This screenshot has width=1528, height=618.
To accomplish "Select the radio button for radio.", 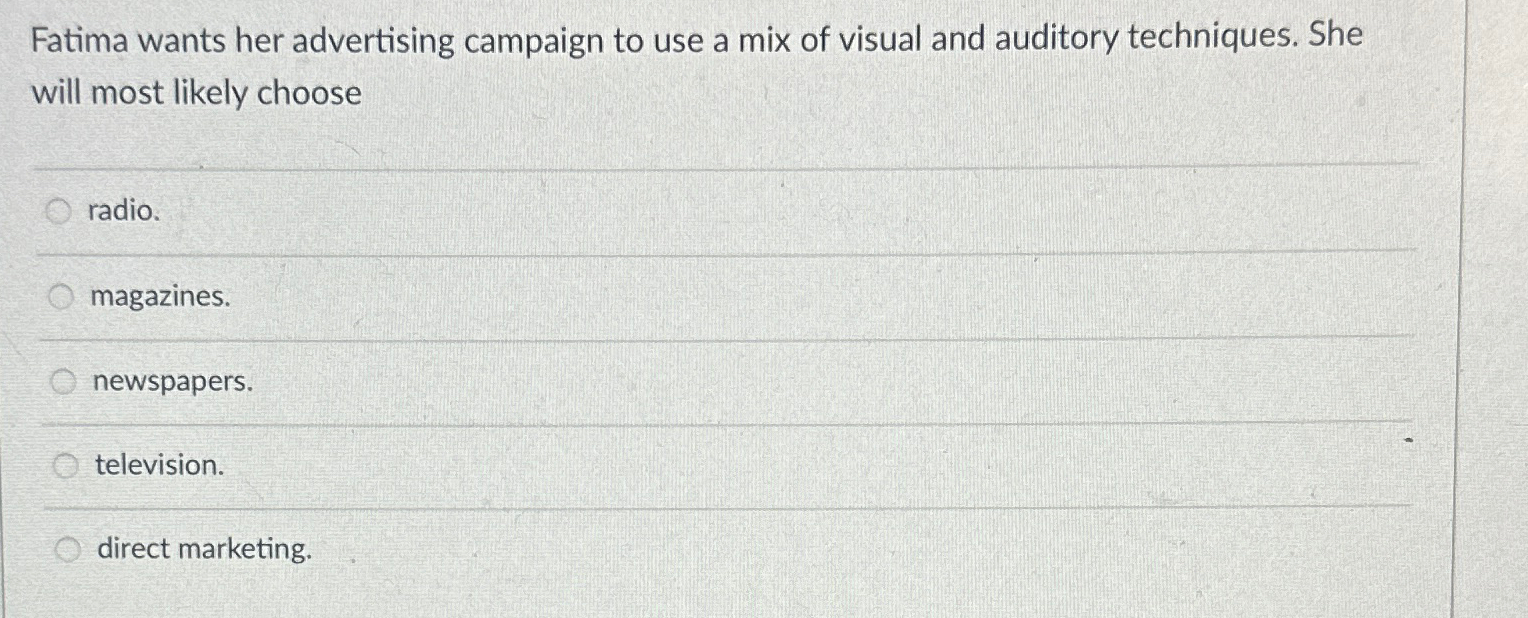I will [59, 211].
